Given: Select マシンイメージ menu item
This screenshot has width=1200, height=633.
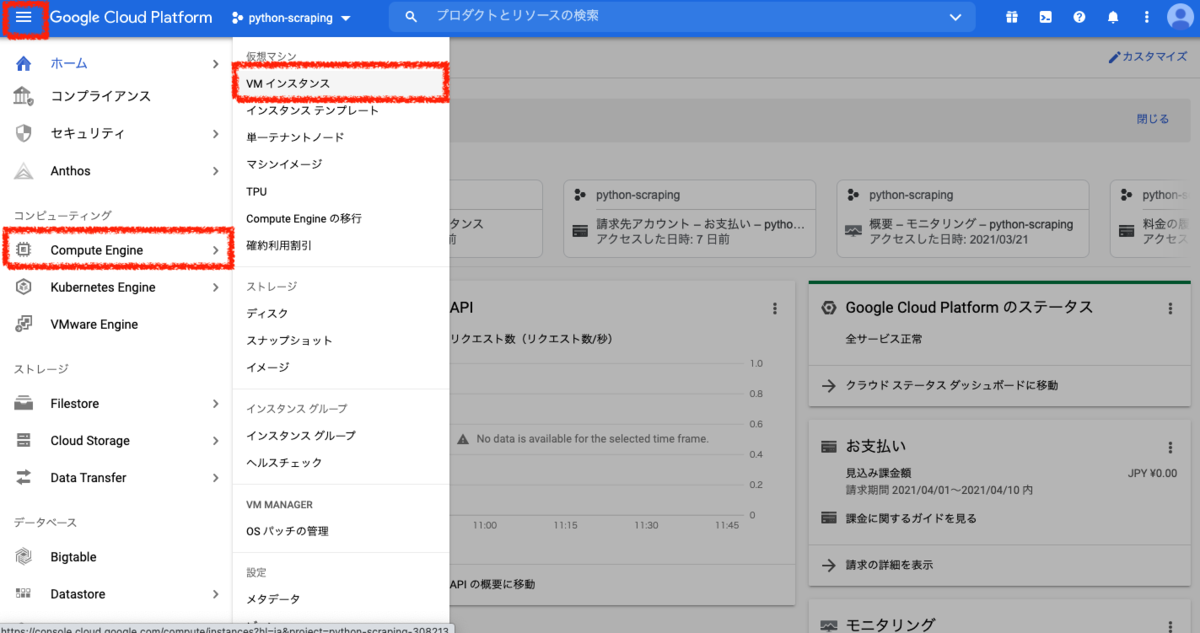Looking at the screenshot, I should point(341,164).
